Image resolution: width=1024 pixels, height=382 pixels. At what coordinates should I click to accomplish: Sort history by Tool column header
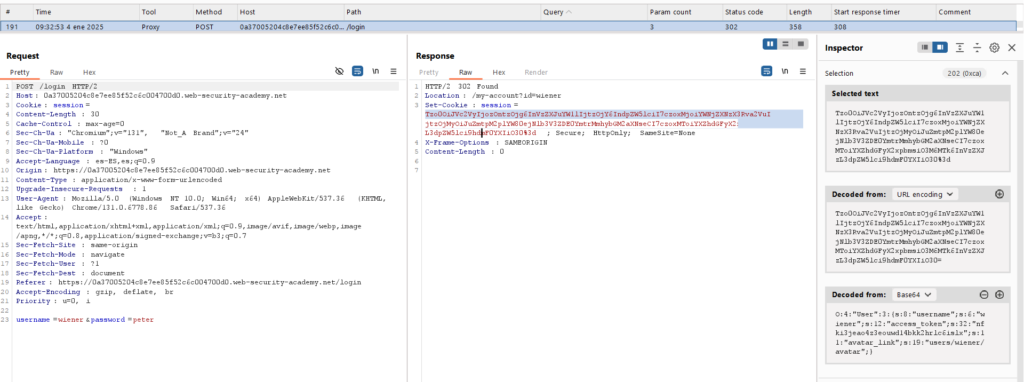165,12
